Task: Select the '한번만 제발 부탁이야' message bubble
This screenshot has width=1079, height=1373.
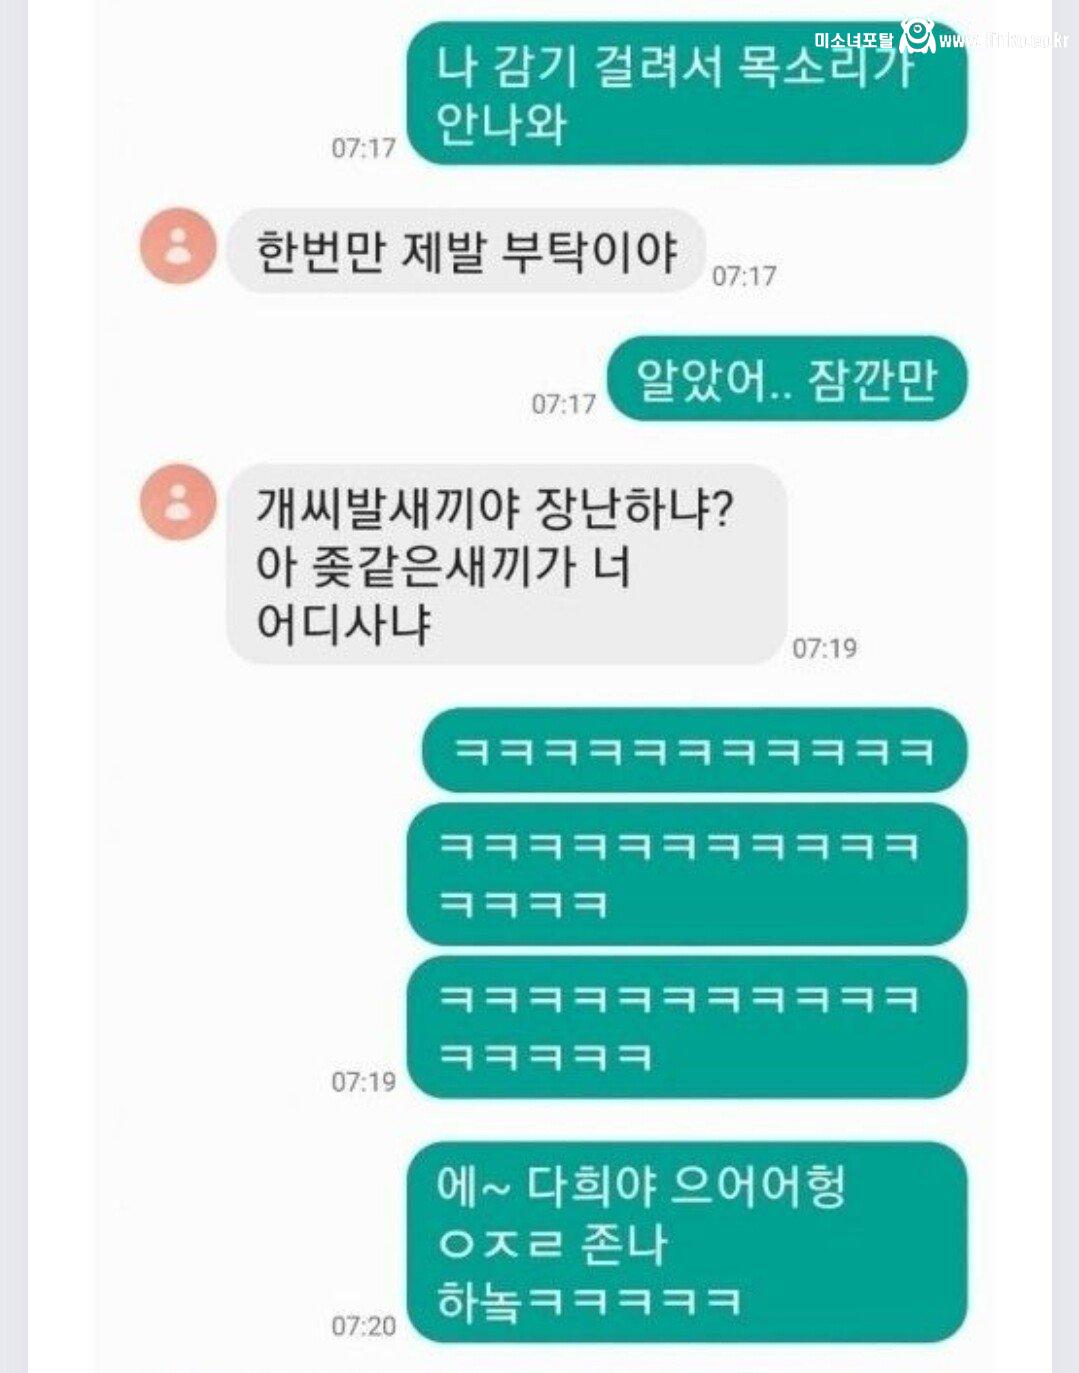Action: 466,251
